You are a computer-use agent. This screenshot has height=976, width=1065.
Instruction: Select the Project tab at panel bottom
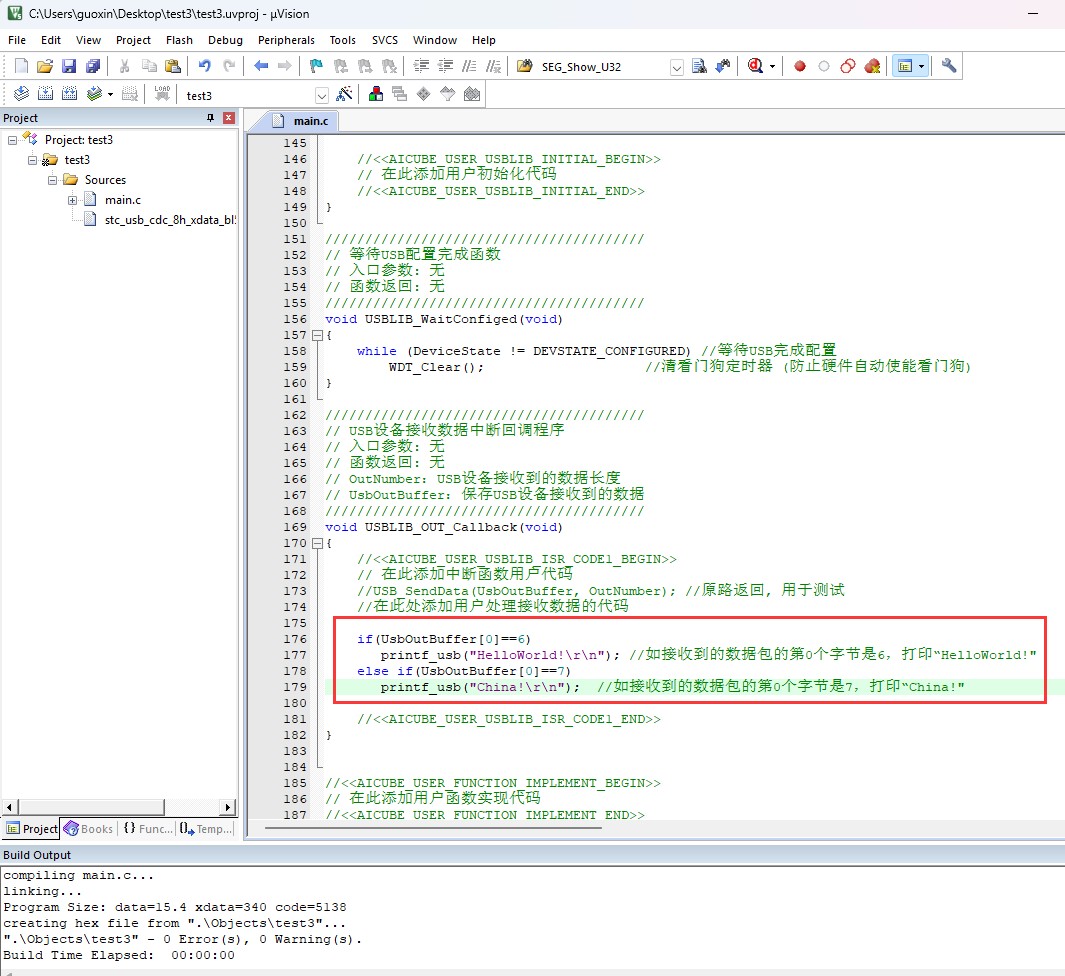[31, 829]
